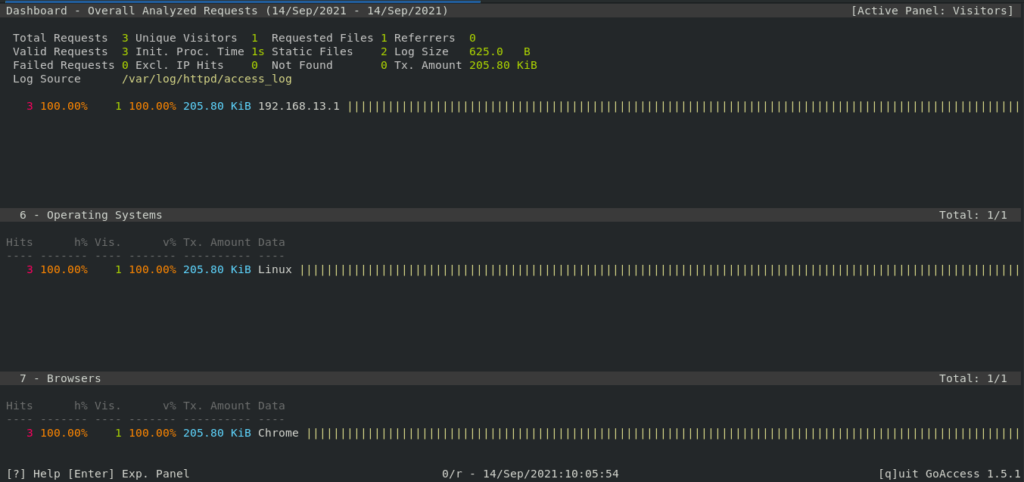Viewport: 1024px width, 482px height.
Task: Click the Requested Files label
Action: (x=323, y=38)
